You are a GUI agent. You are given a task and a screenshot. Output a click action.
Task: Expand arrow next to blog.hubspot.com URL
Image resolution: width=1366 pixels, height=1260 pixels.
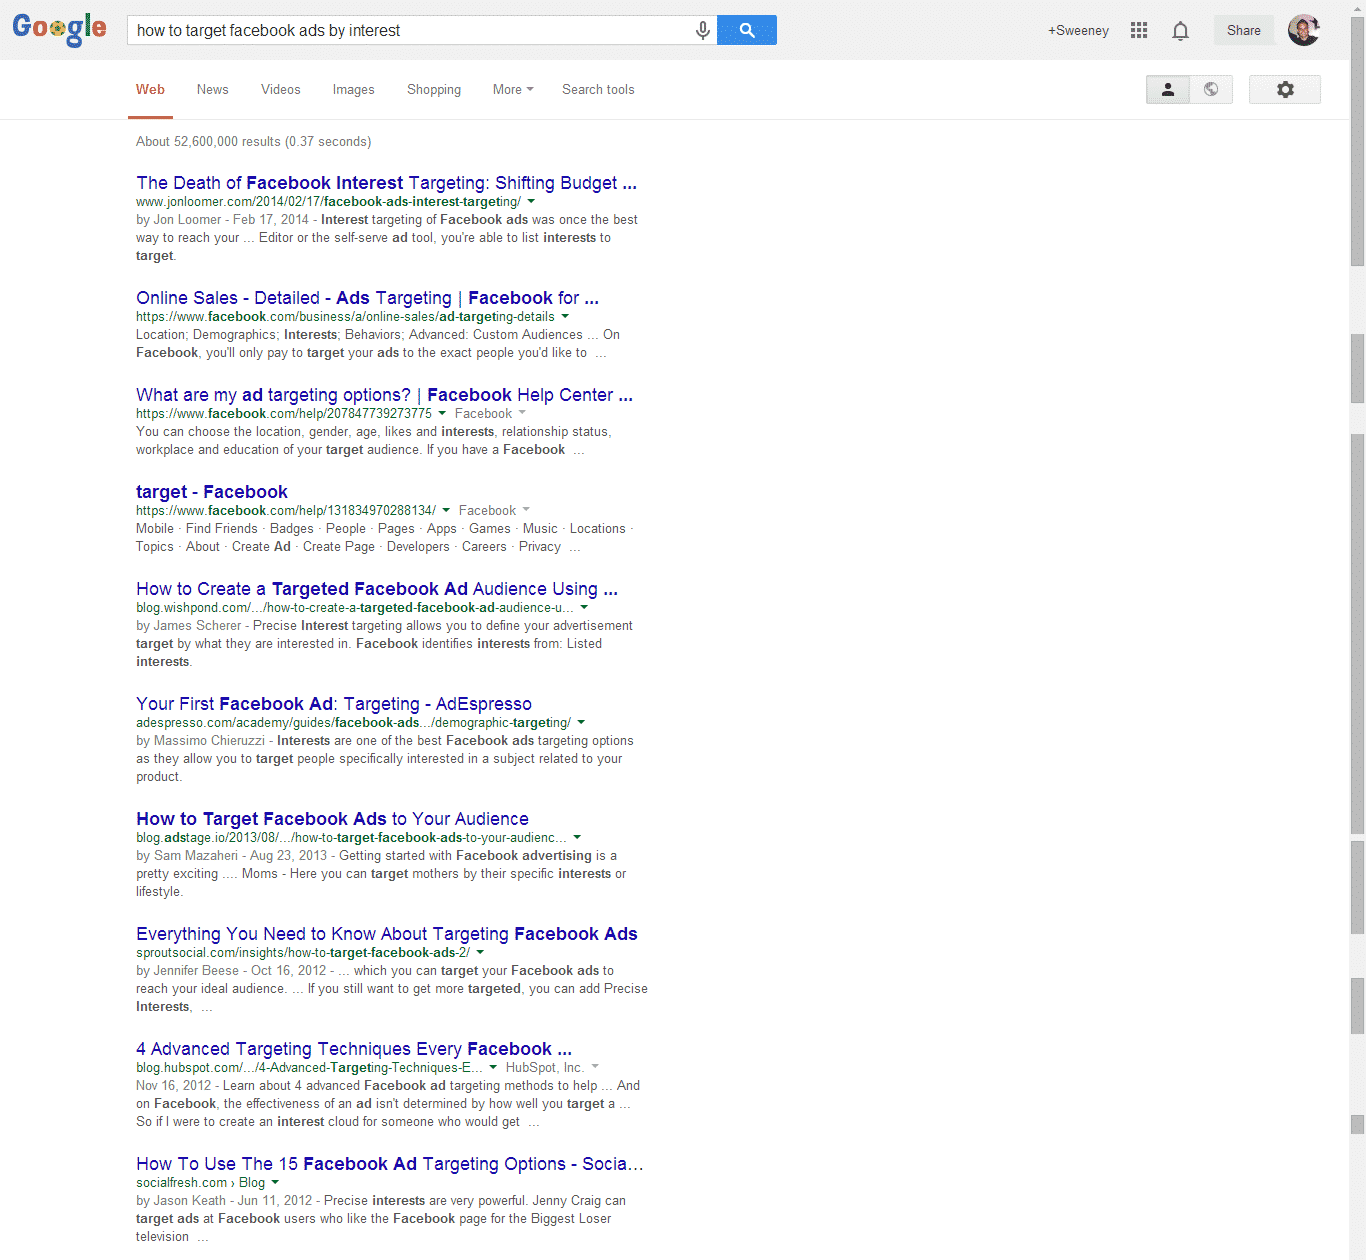click(493, 1068)
